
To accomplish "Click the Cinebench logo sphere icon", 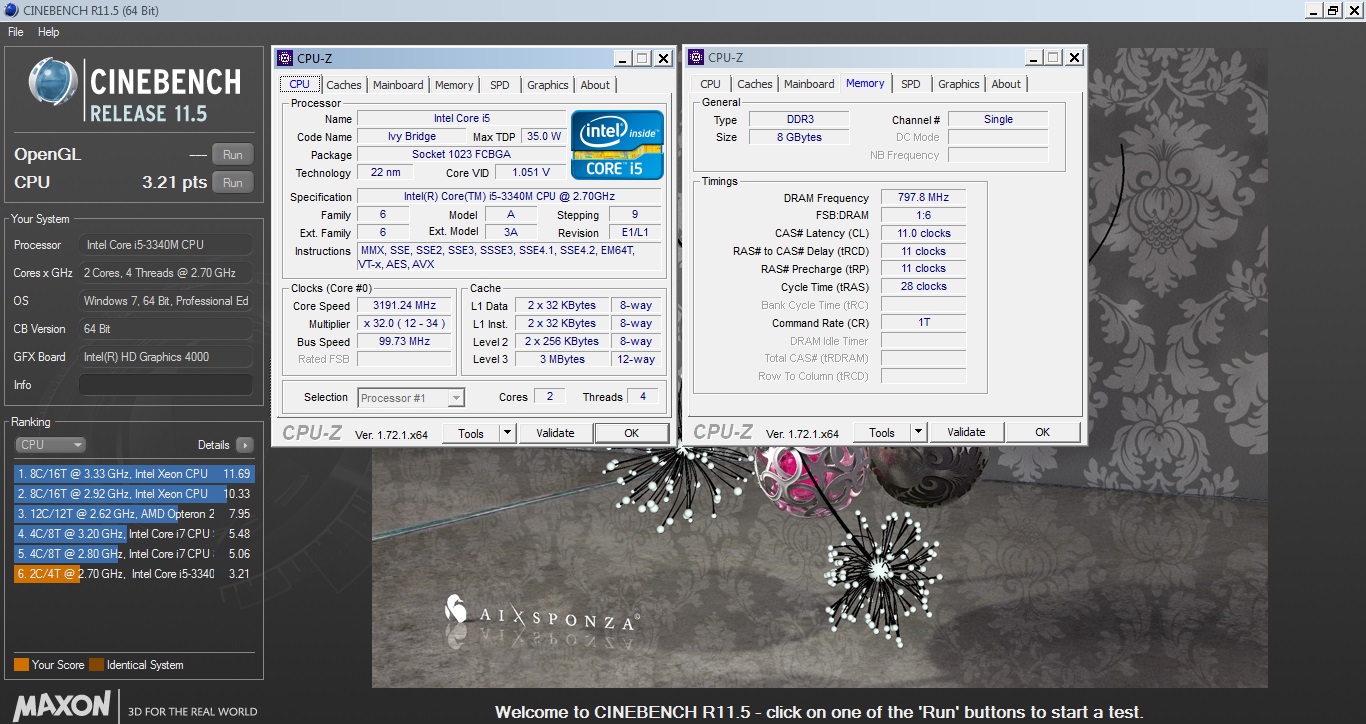I will [53, 82].
